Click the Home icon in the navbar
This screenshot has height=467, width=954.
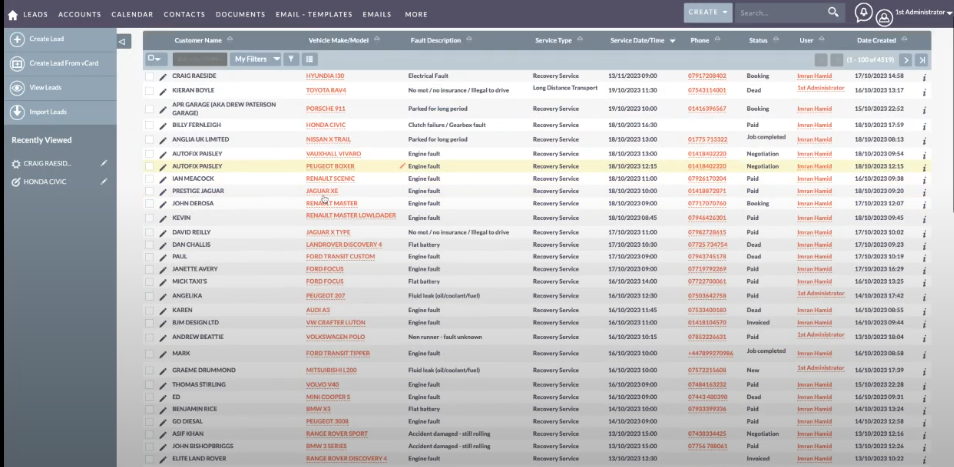tap(13, 14)
